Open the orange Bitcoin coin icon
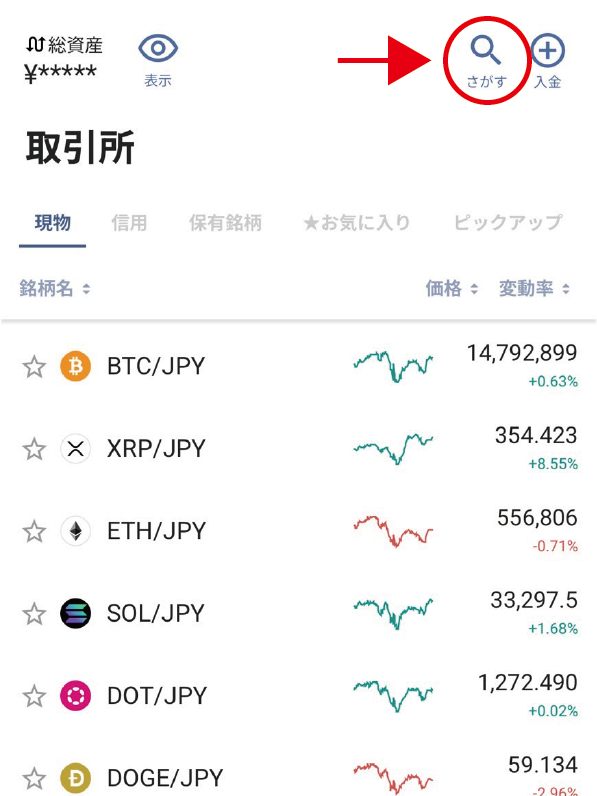Image resolution: width=597 pixels, height=796 pixels. (76, 366)
